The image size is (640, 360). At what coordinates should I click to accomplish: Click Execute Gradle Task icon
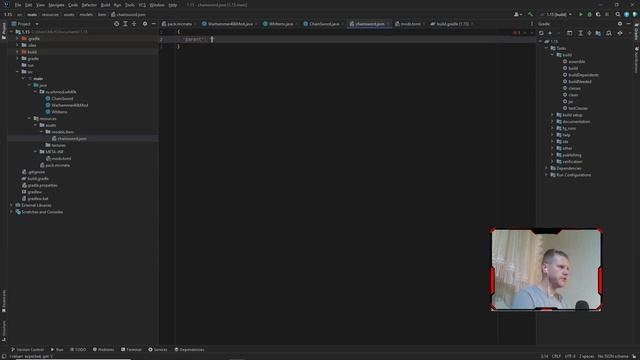(x=569, y=33)
